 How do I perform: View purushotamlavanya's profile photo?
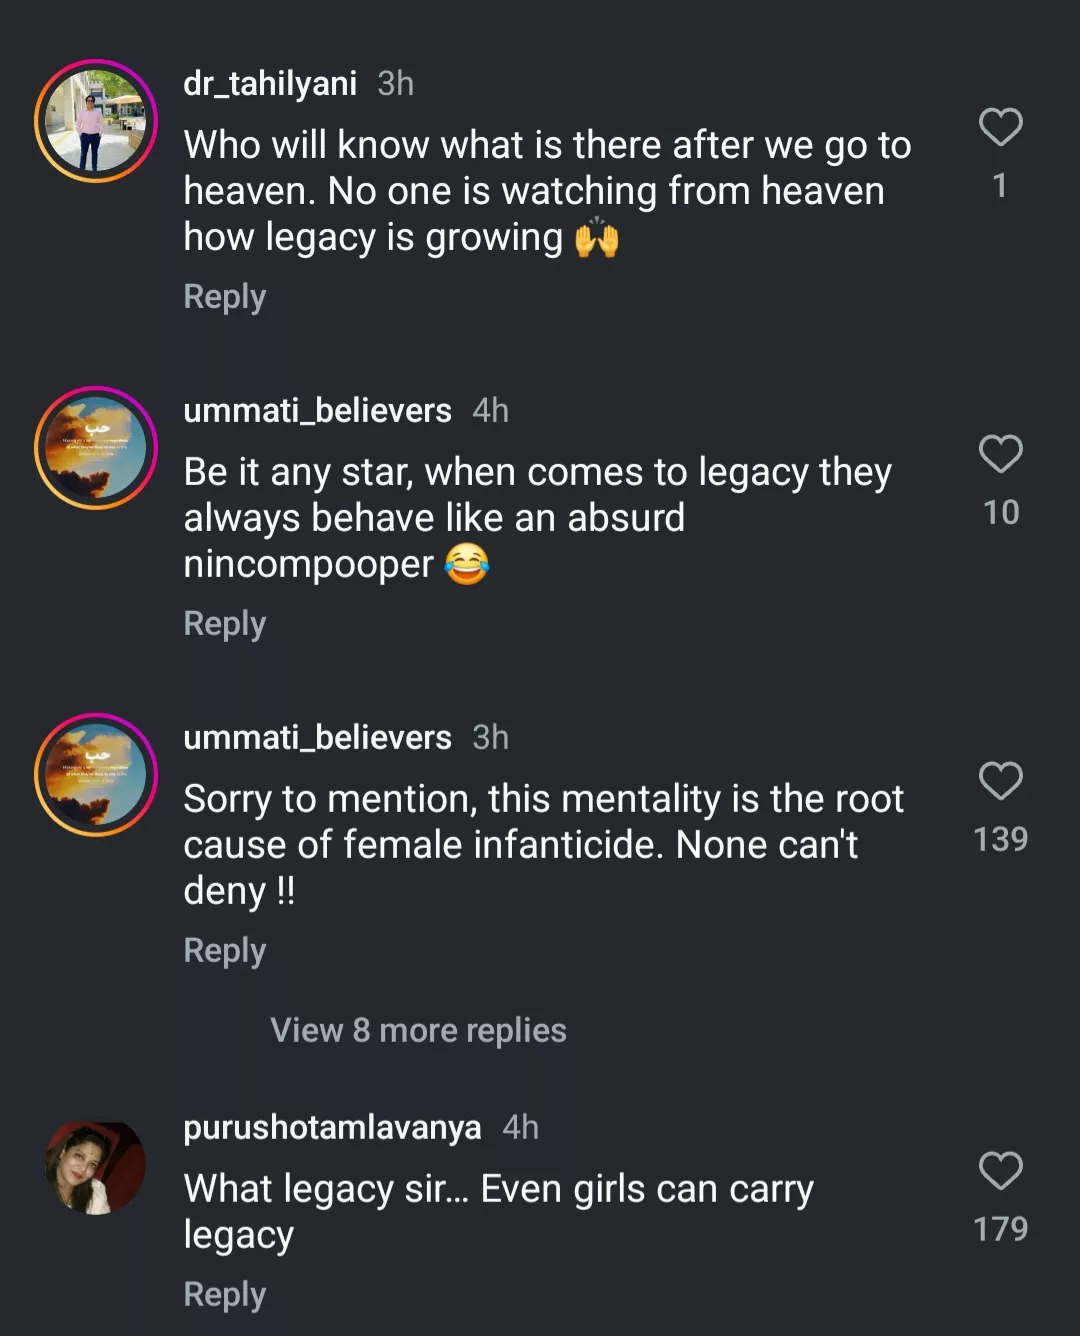pos(96,1167)
